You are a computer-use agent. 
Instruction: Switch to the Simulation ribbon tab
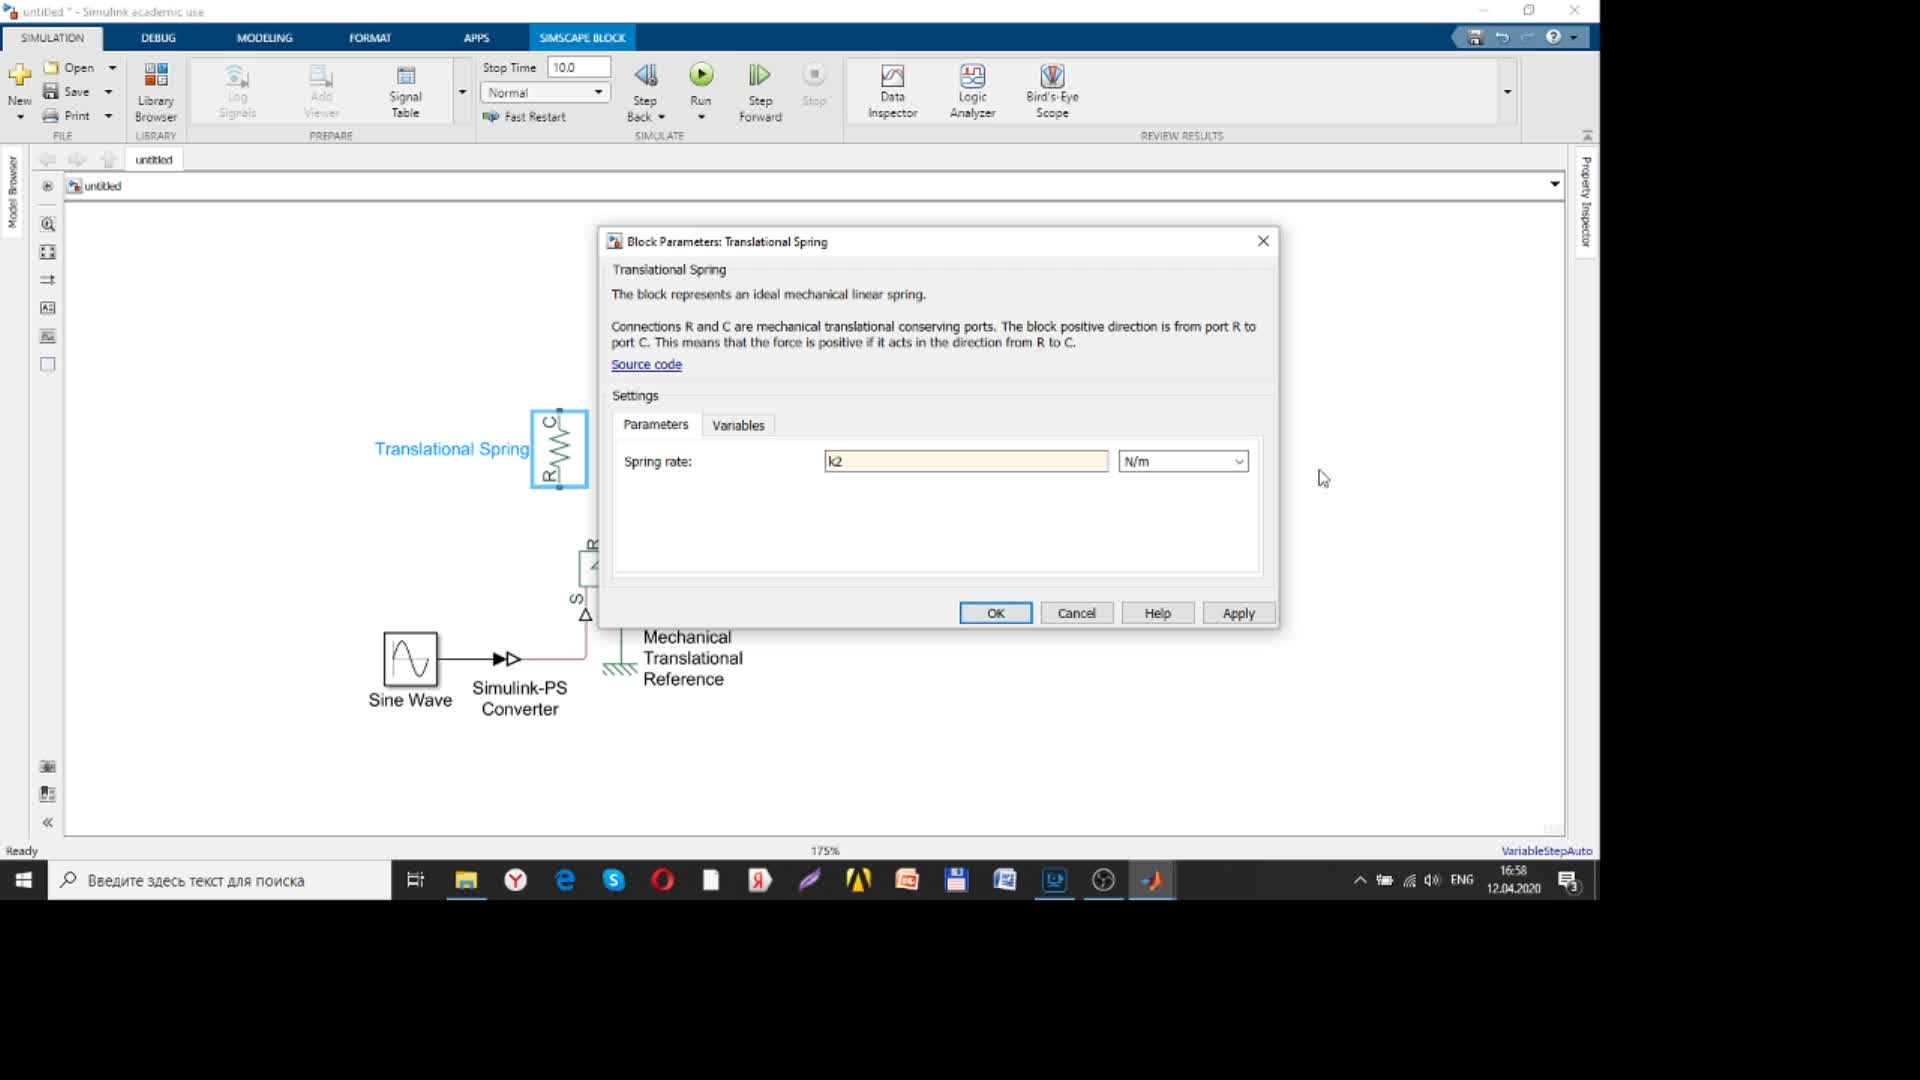pyautogui.click(x=52, y=38)
